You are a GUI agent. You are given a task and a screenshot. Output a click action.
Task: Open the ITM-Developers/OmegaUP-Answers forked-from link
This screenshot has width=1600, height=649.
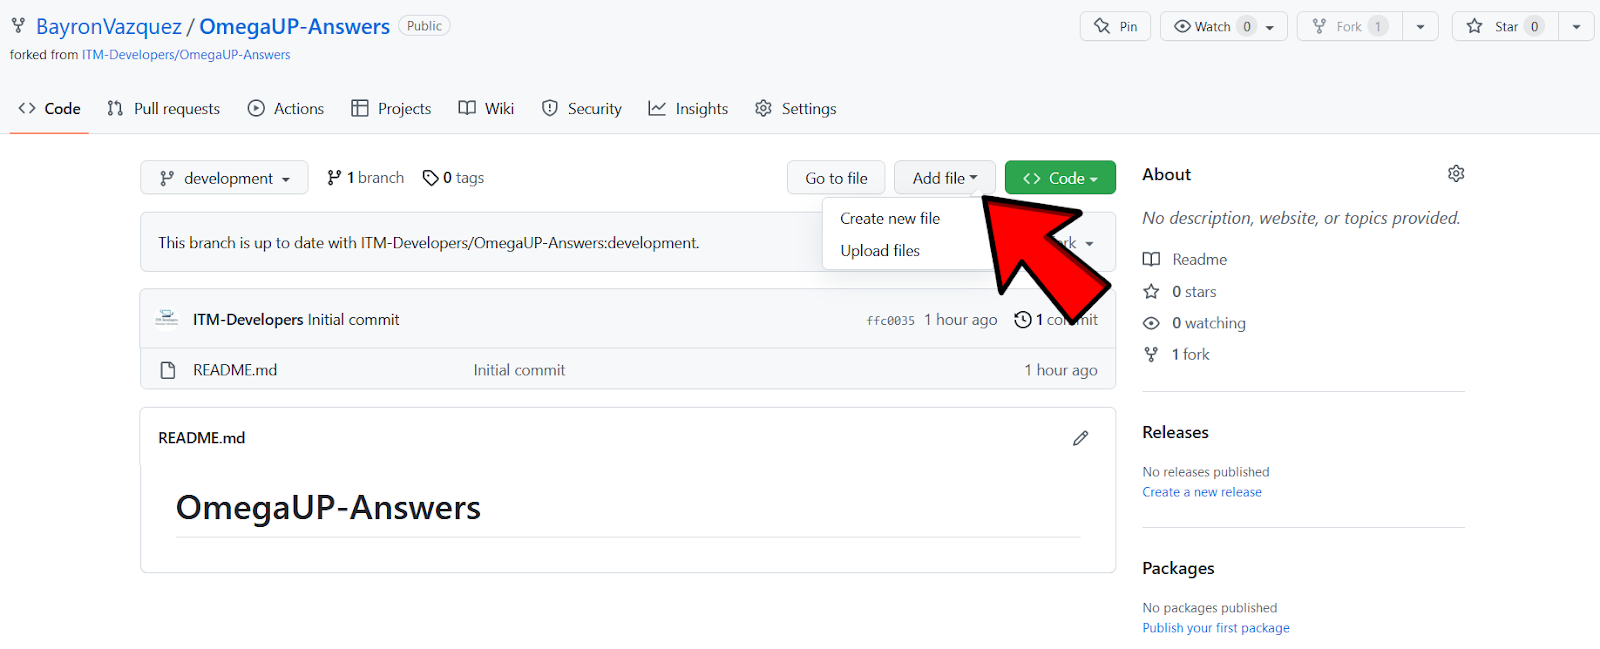186,55
